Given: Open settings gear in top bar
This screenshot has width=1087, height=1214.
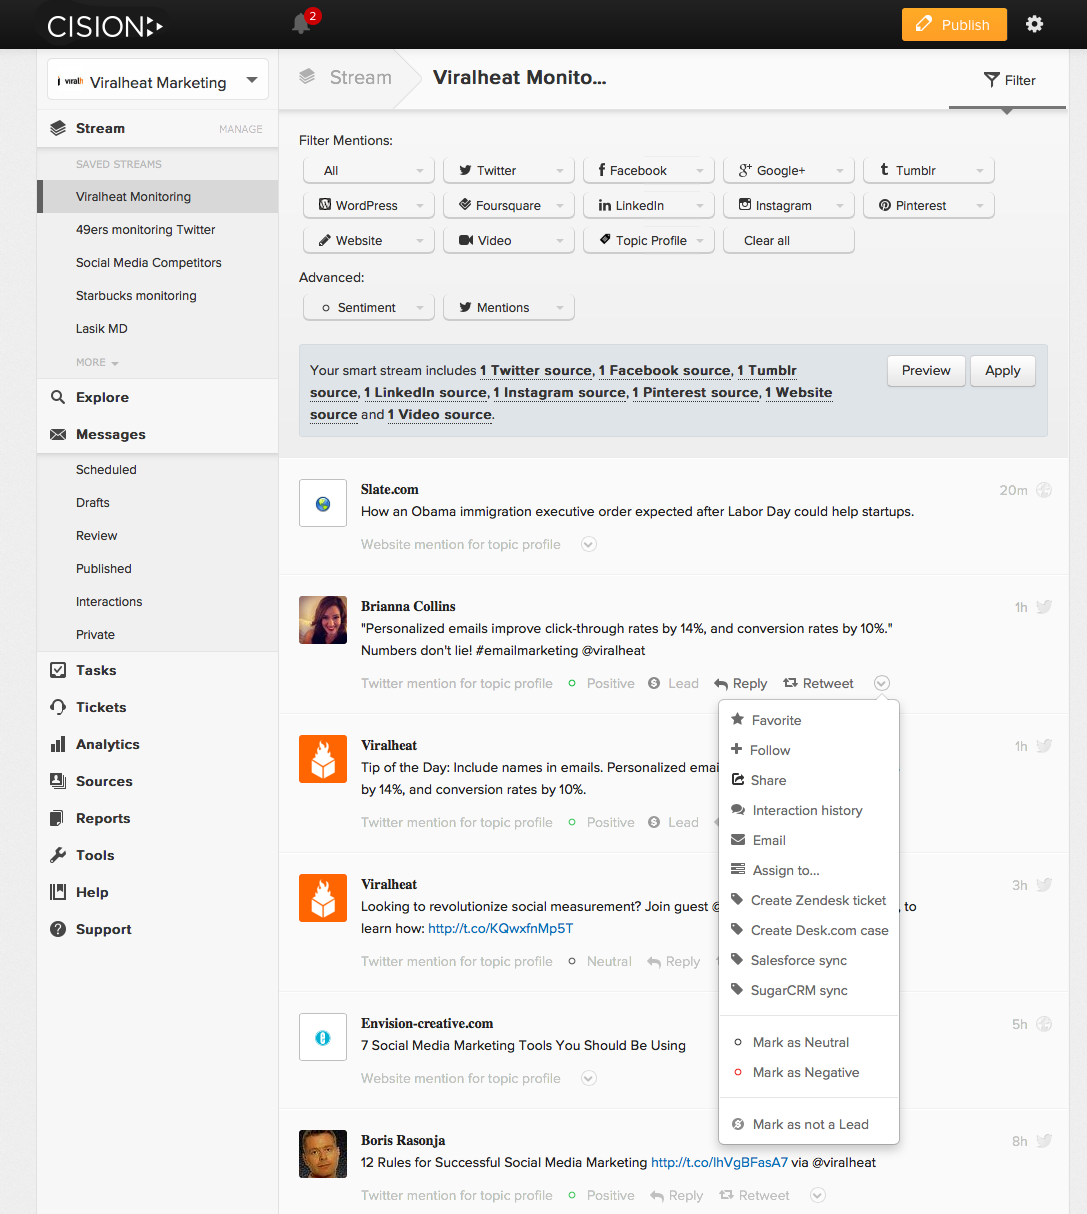Looking at the screenshot, I should pos(1035,24).
